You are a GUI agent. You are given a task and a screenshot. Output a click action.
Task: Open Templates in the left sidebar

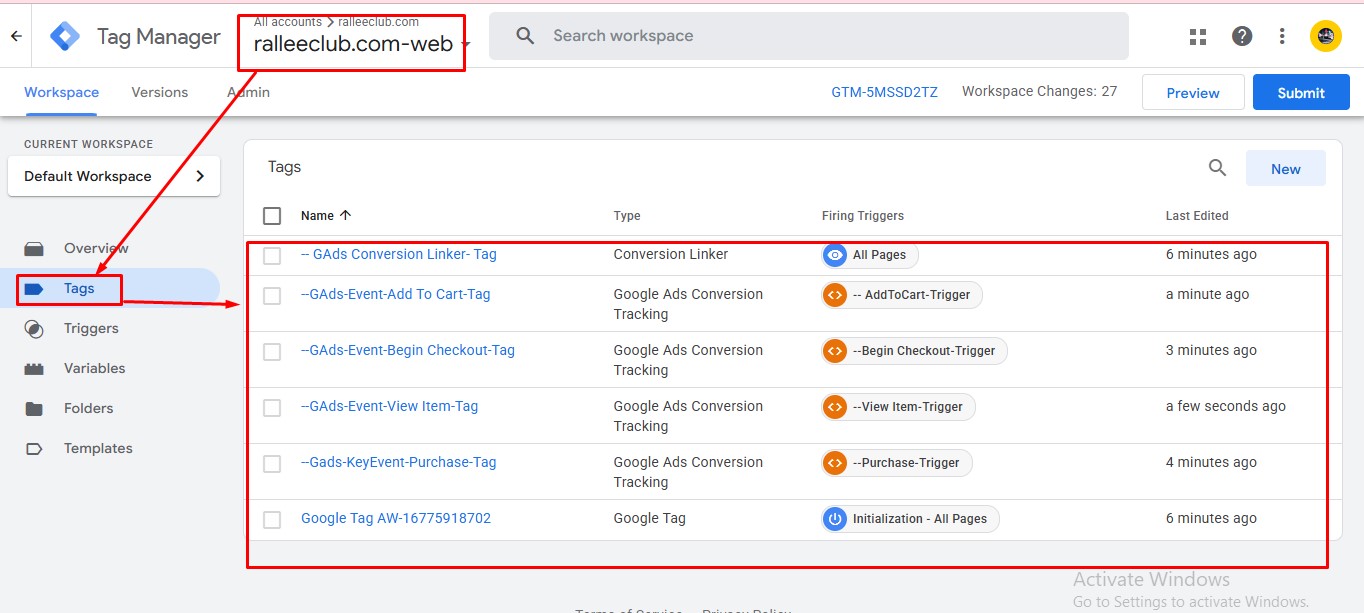[x=98, y=448]
